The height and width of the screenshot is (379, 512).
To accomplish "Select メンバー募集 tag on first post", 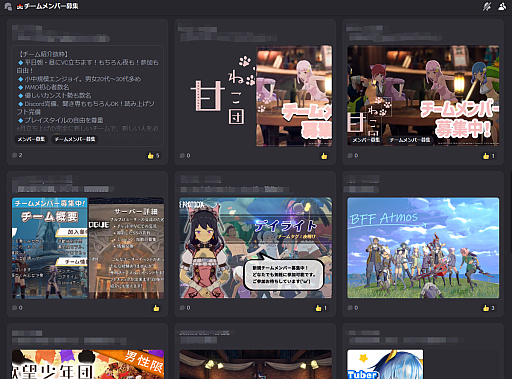I will pos(31,139).
